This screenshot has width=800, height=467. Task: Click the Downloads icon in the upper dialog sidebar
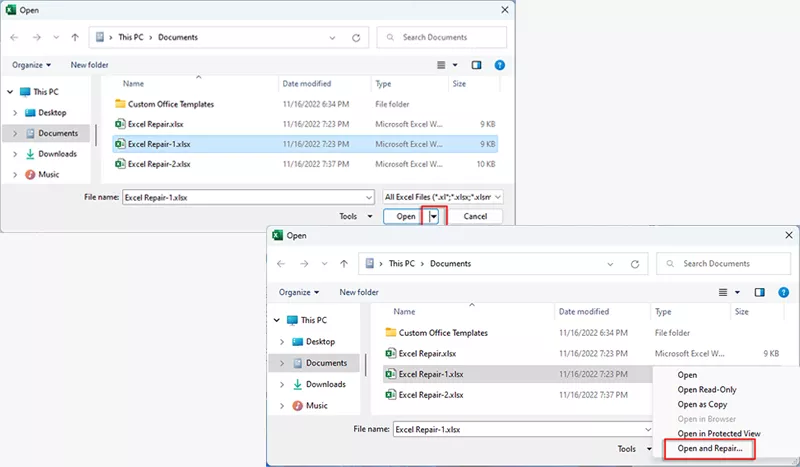(x=30, y=154)
